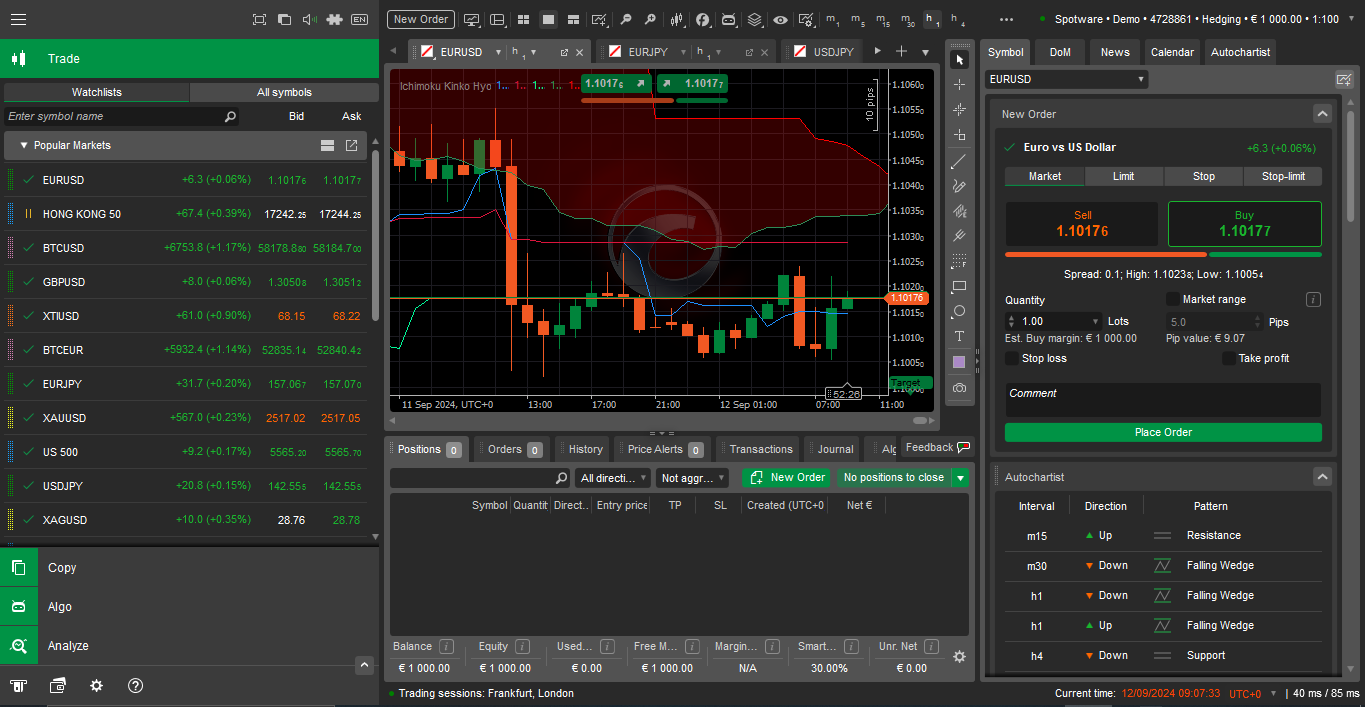Click the camera icon to capture the chart

(x=959, y=386)
